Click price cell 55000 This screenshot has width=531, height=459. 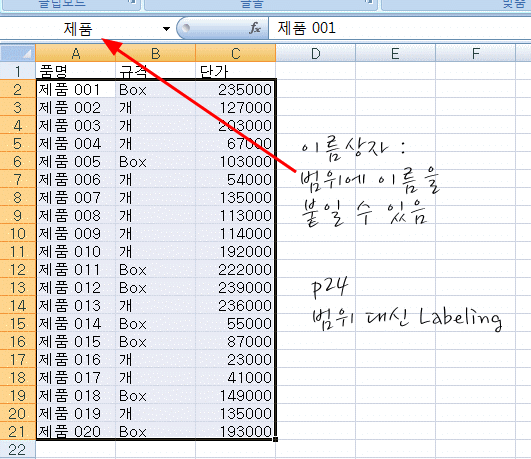(236, 323)
